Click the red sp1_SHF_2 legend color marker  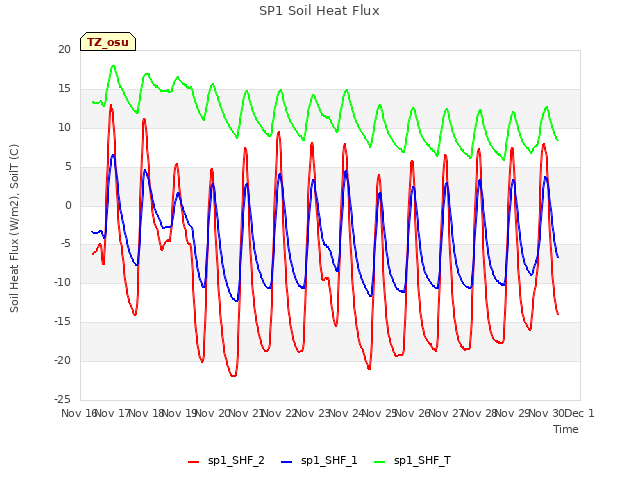[x=193, y=462]
